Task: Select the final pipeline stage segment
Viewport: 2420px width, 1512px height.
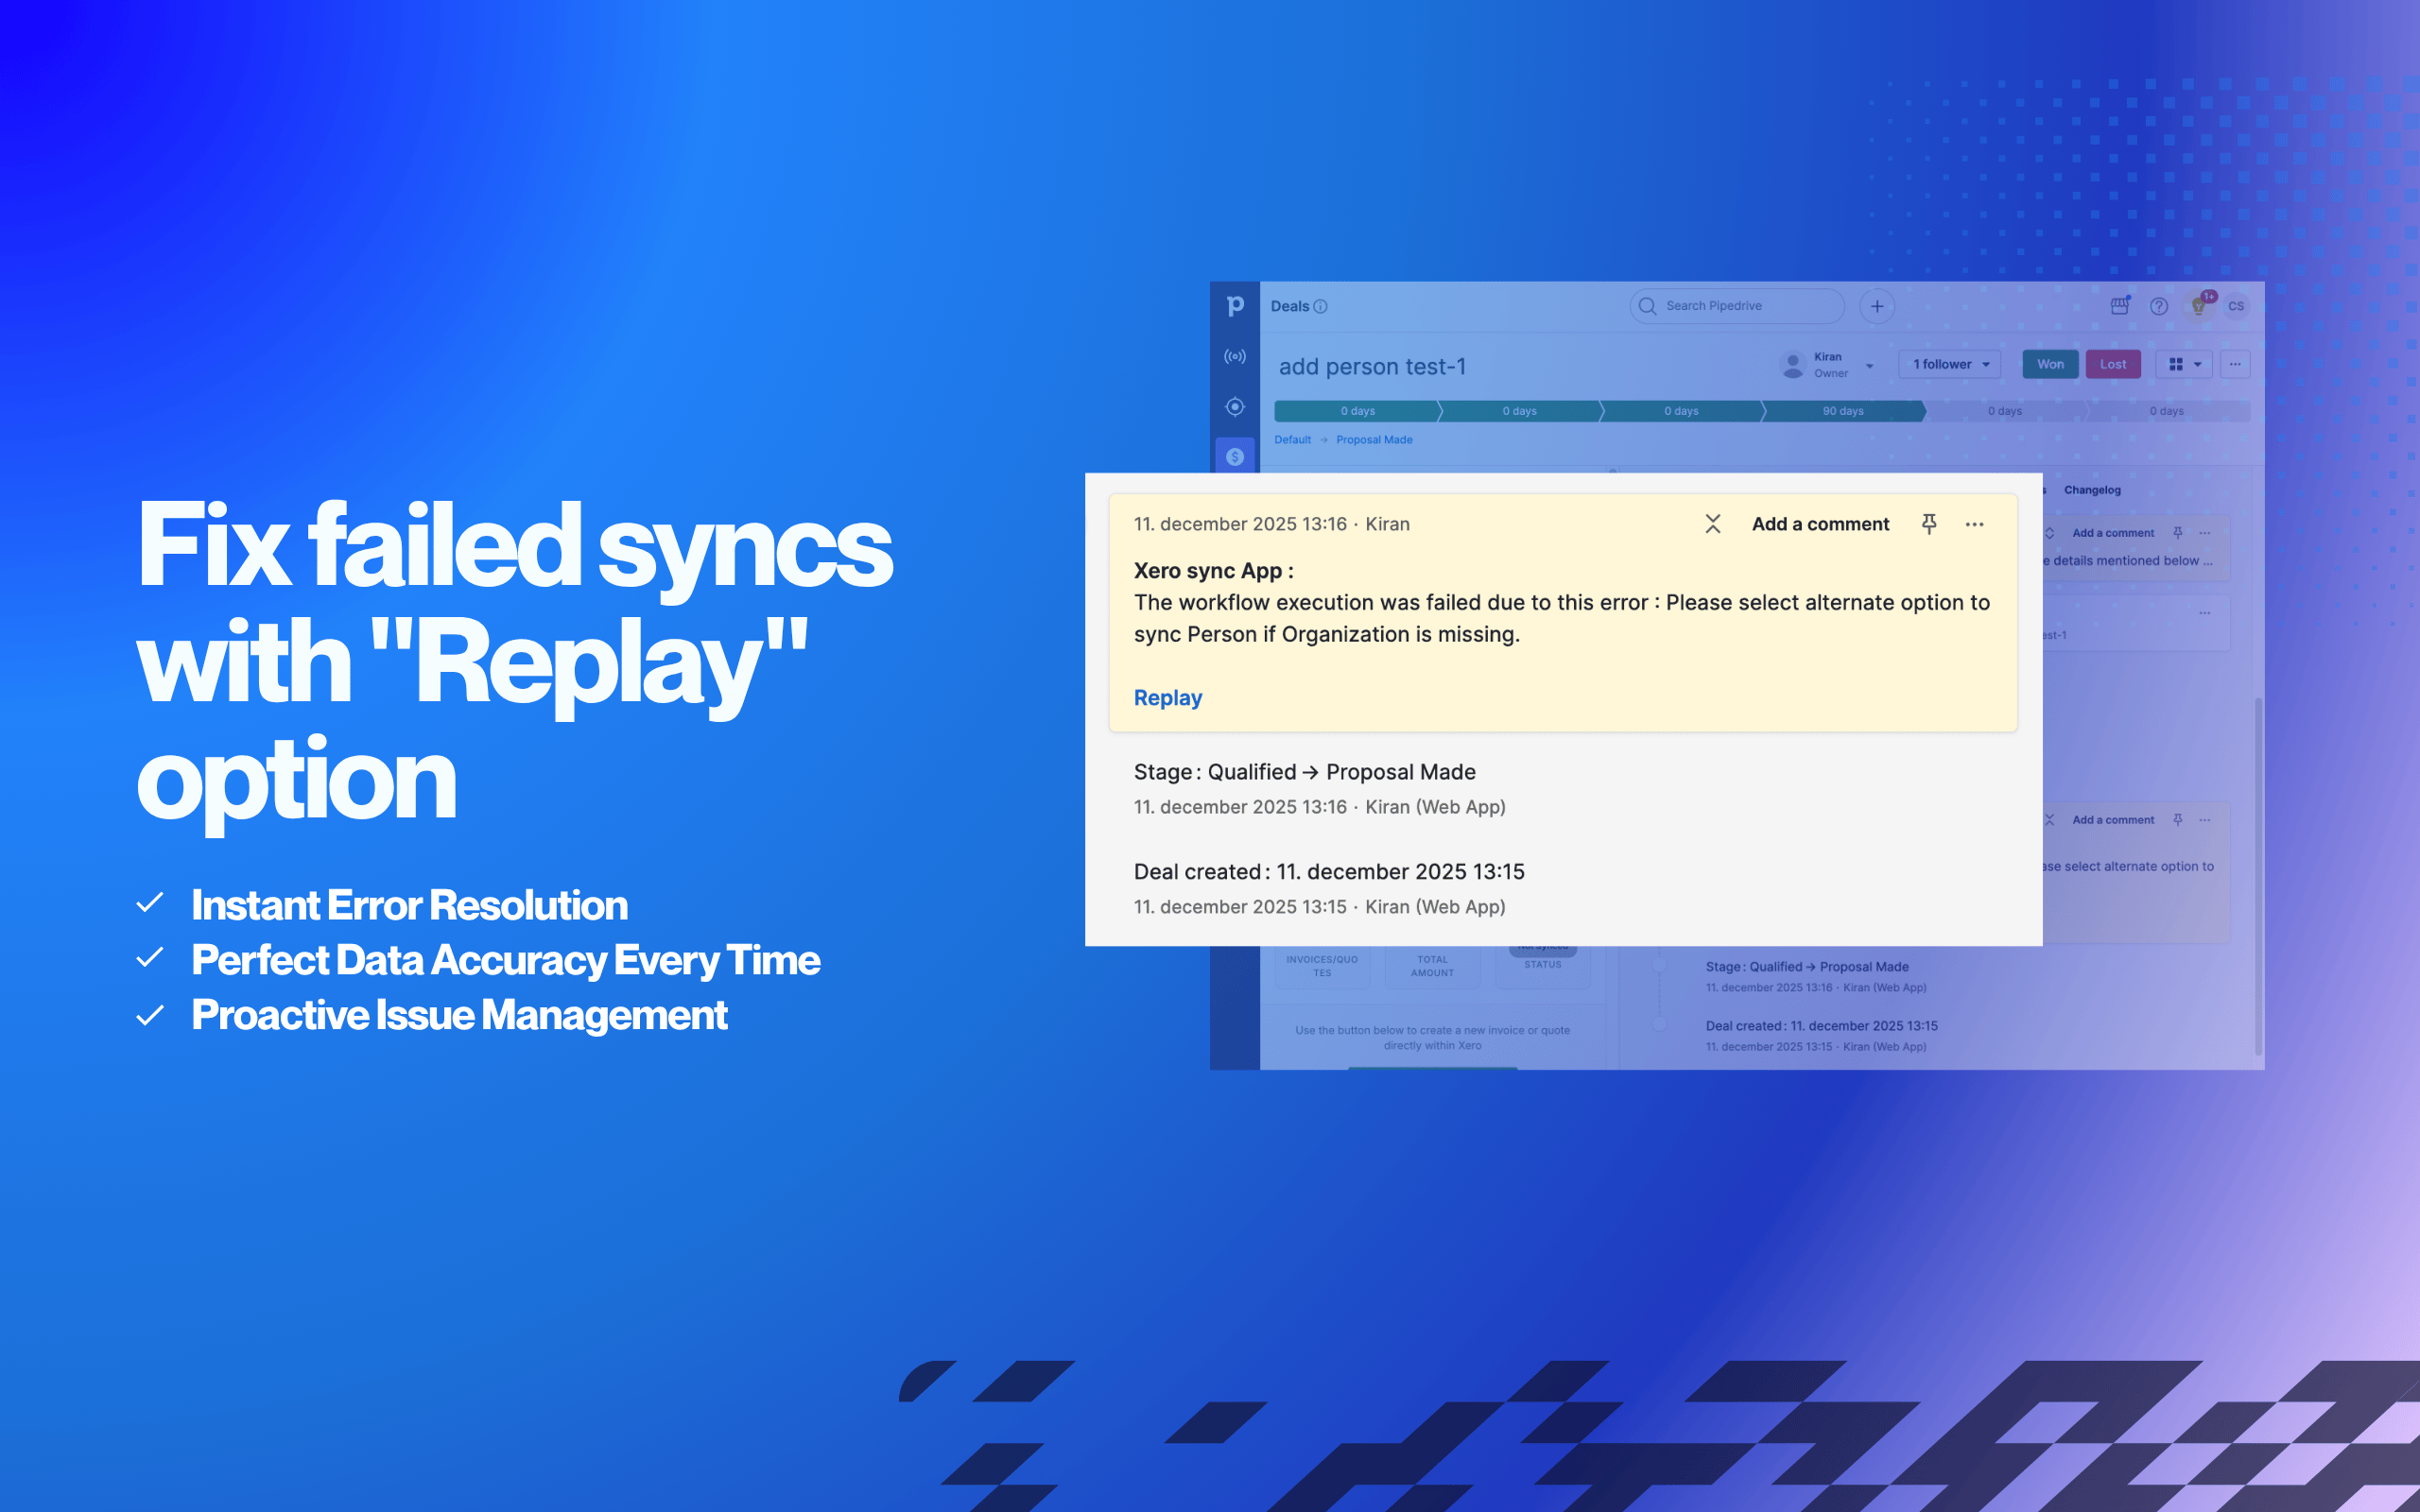Action: (x=2168, y=411)
